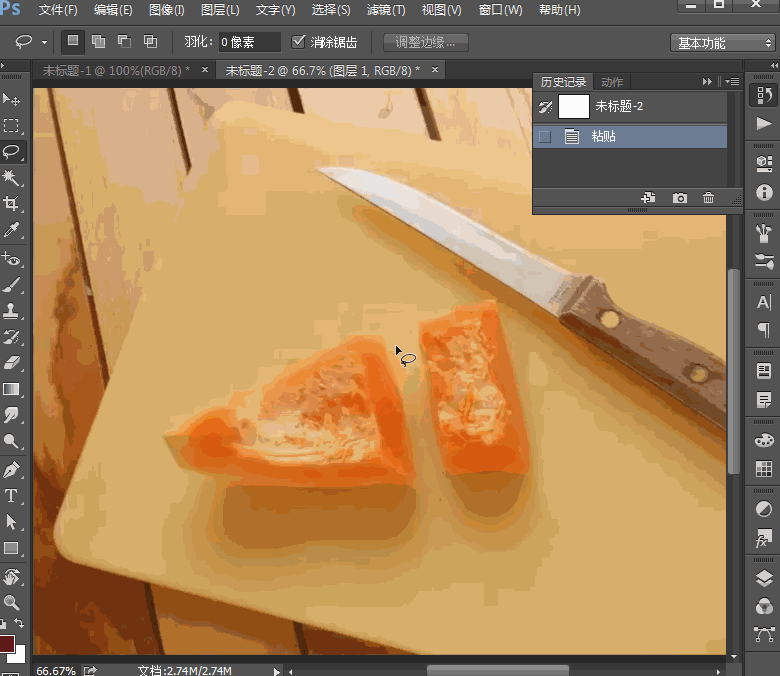Select the Rectangular Marquee tool

pos(11,125)
